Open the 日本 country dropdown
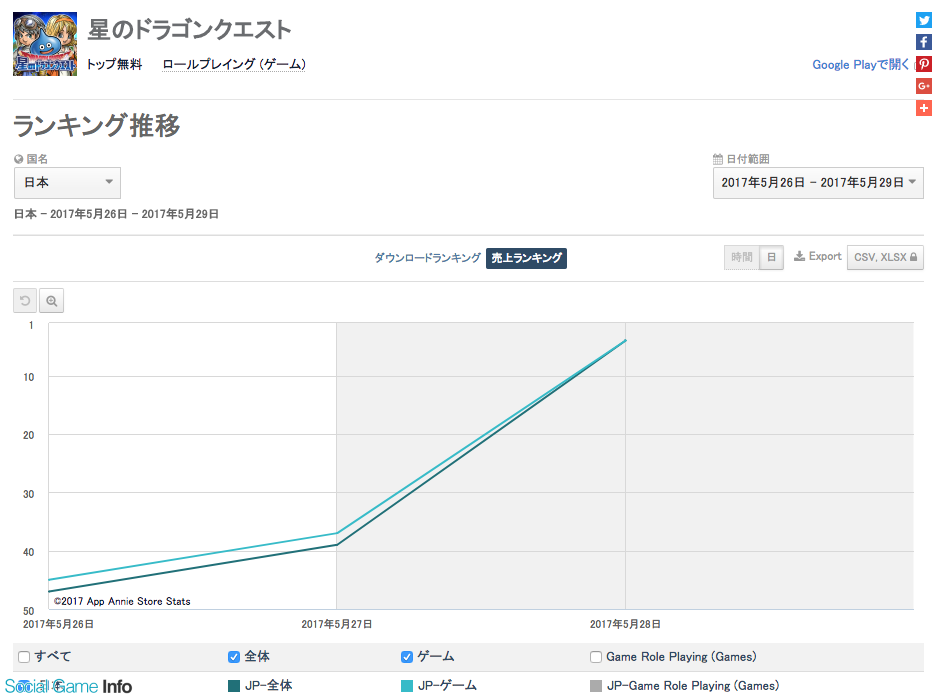 click(x=67, y=183)
